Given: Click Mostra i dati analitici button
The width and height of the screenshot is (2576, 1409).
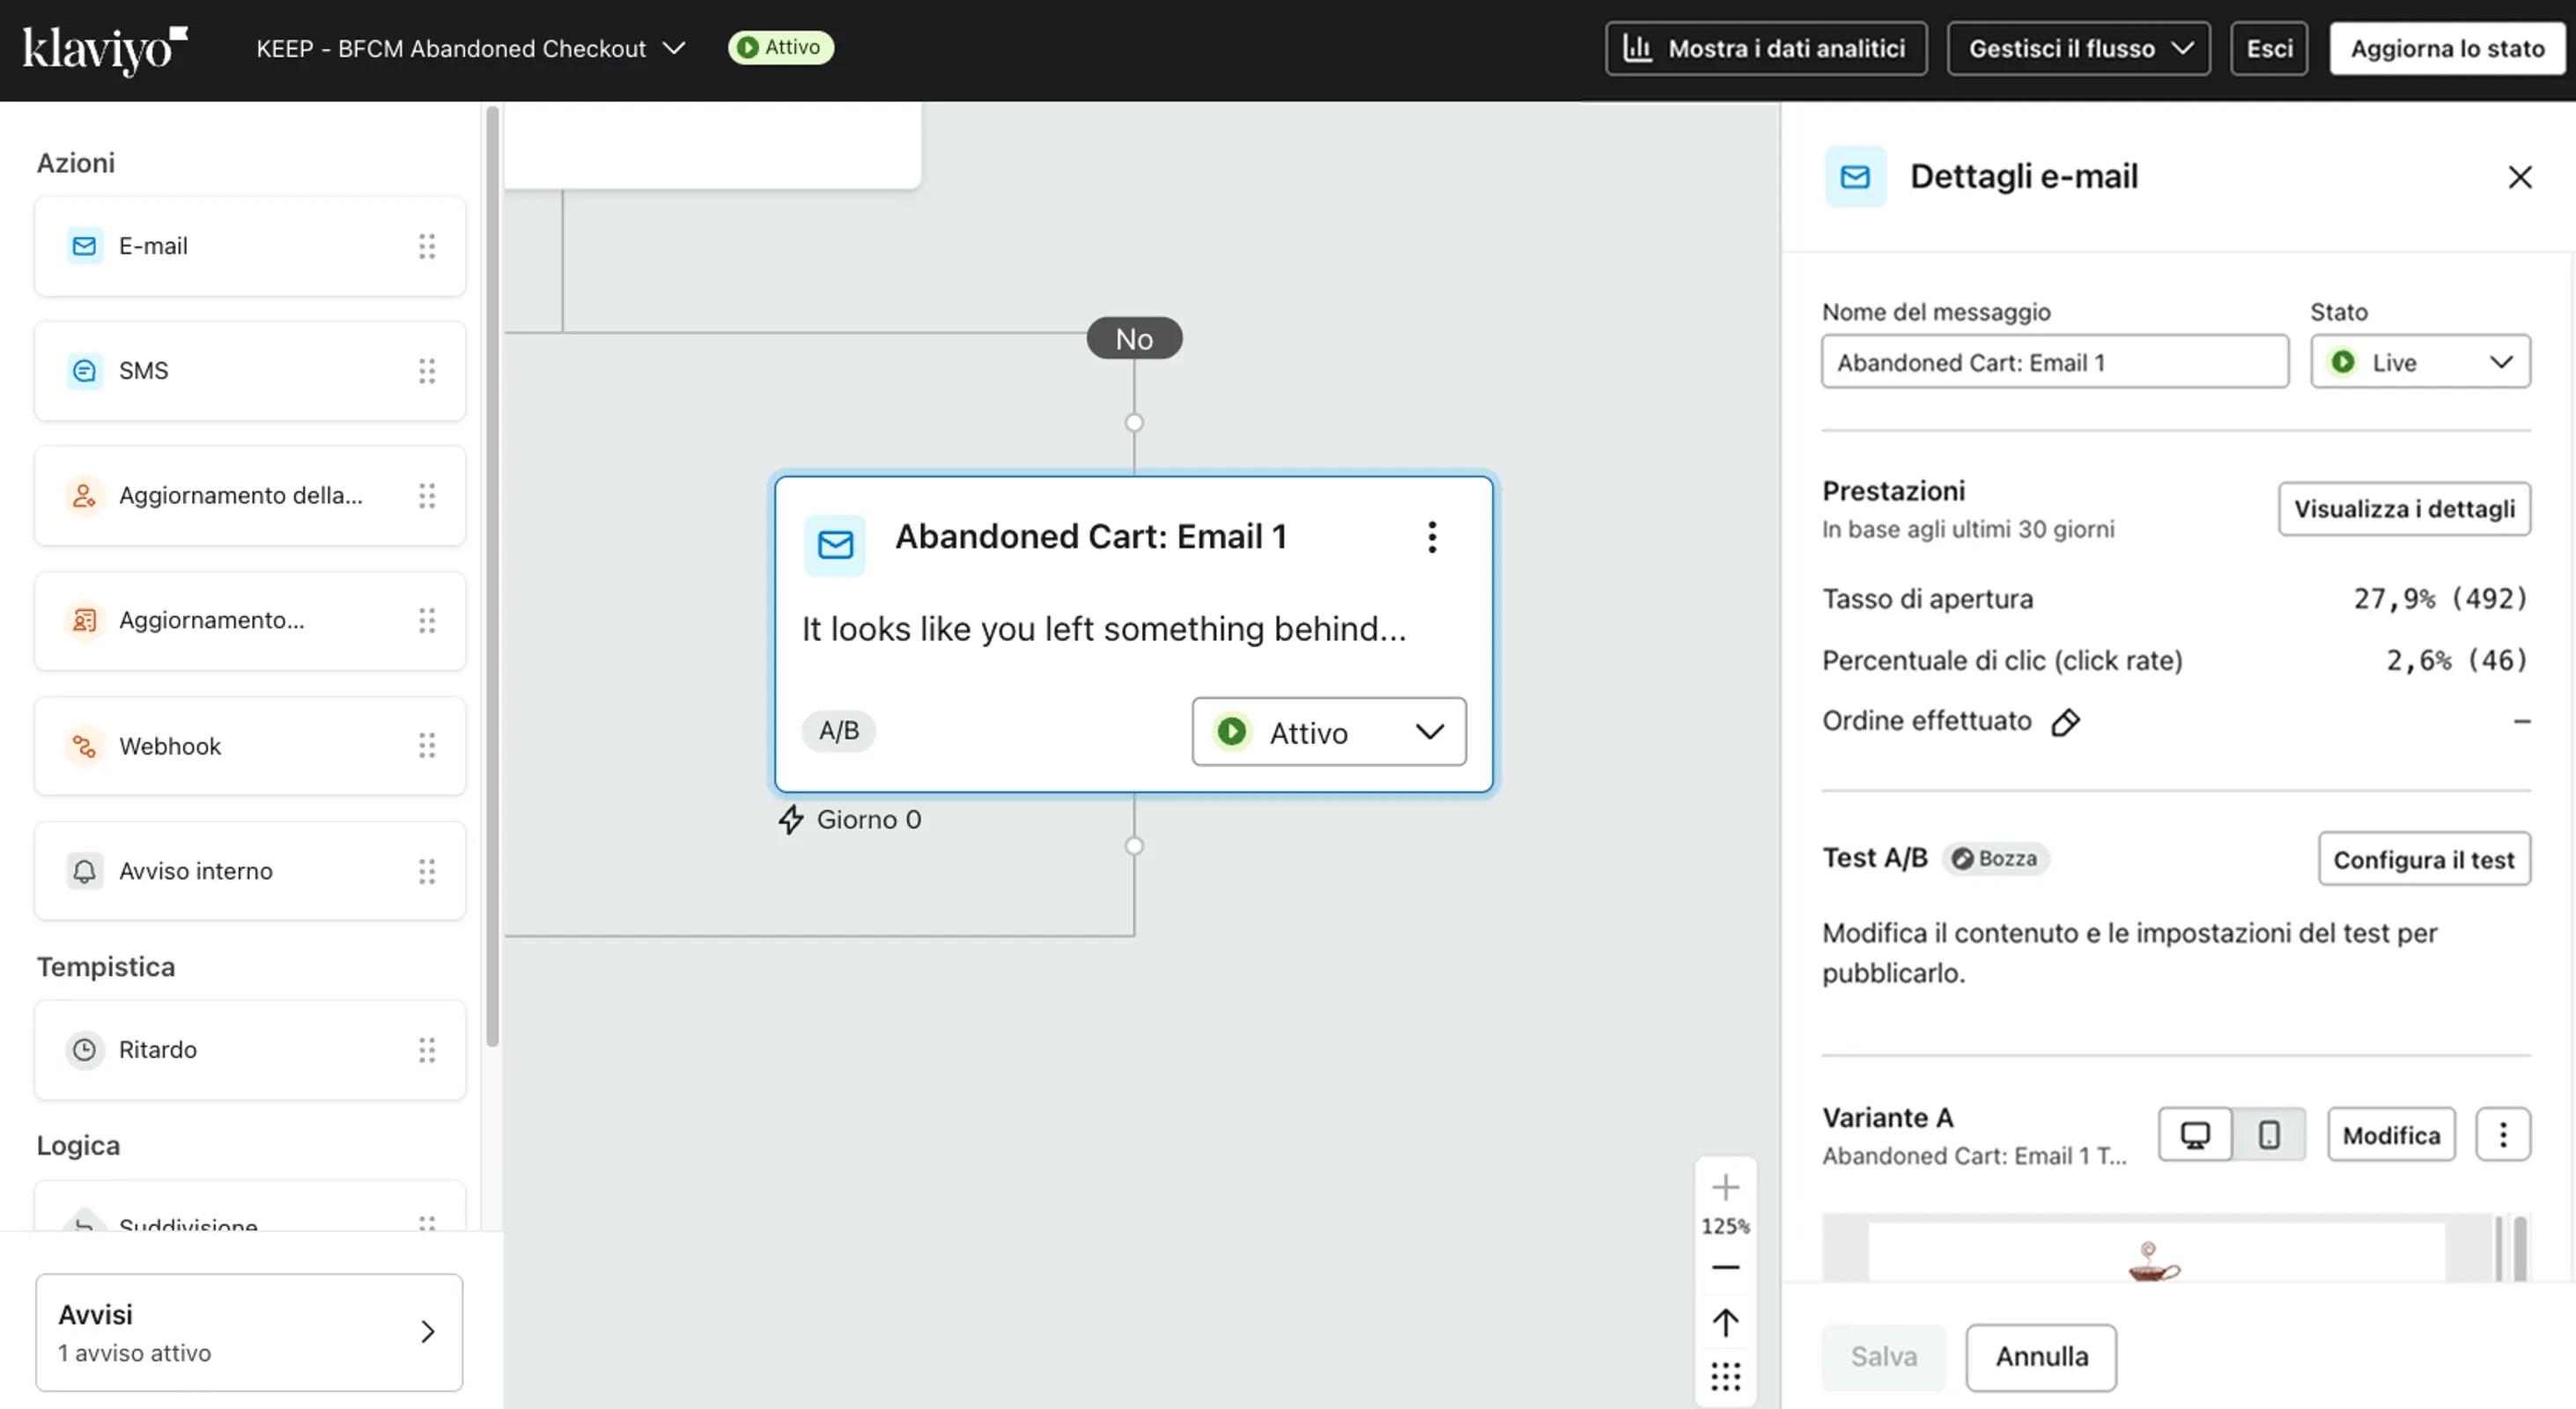Looking at the screenshot, I should pos(1765,48).
